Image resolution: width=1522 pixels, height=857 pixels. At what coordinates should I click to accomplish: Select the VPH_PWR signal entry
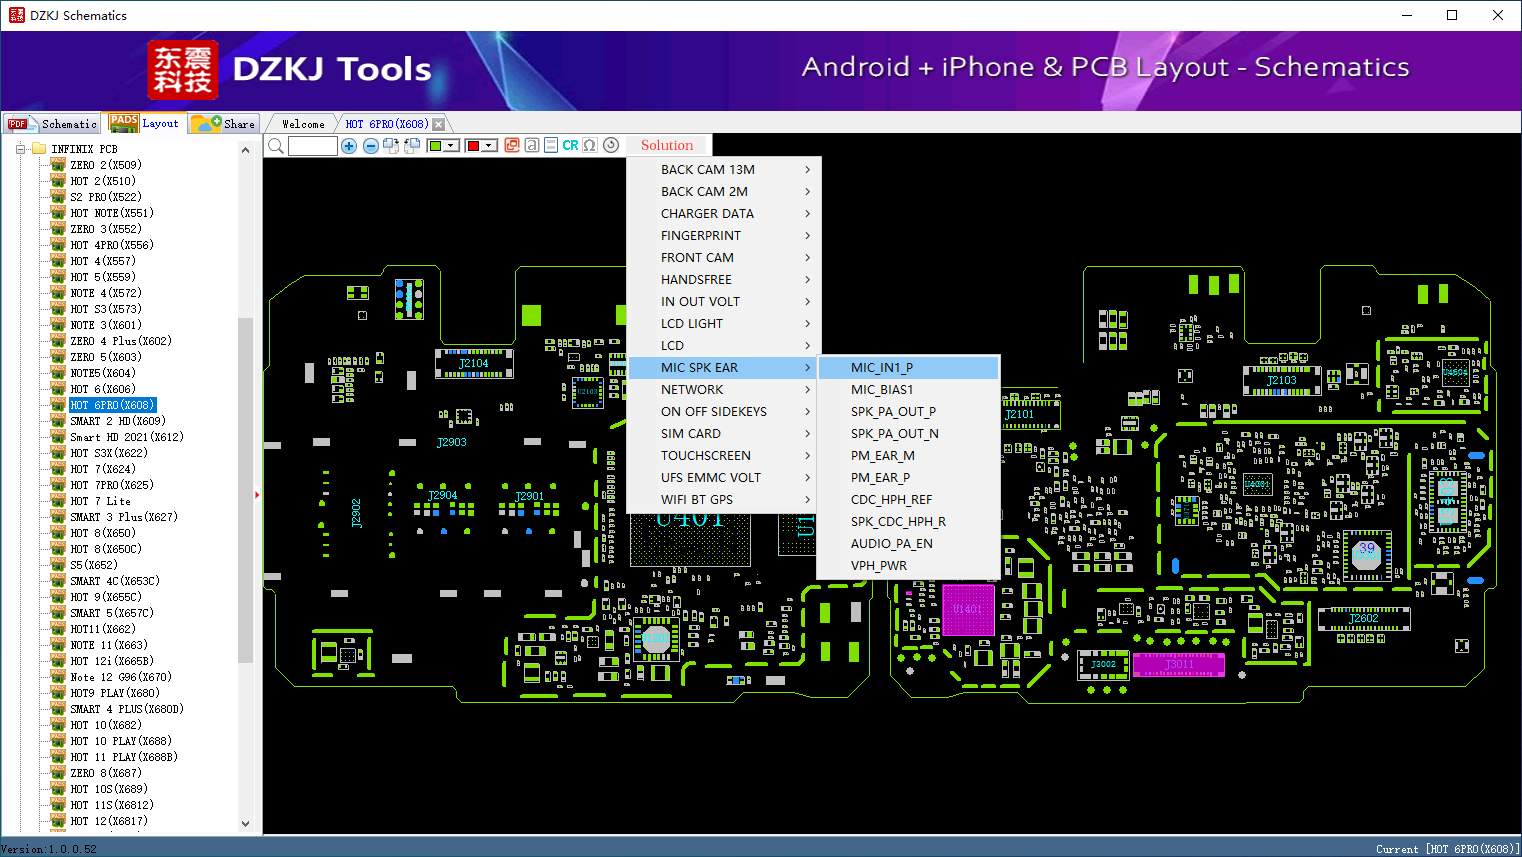coord(908,566)
